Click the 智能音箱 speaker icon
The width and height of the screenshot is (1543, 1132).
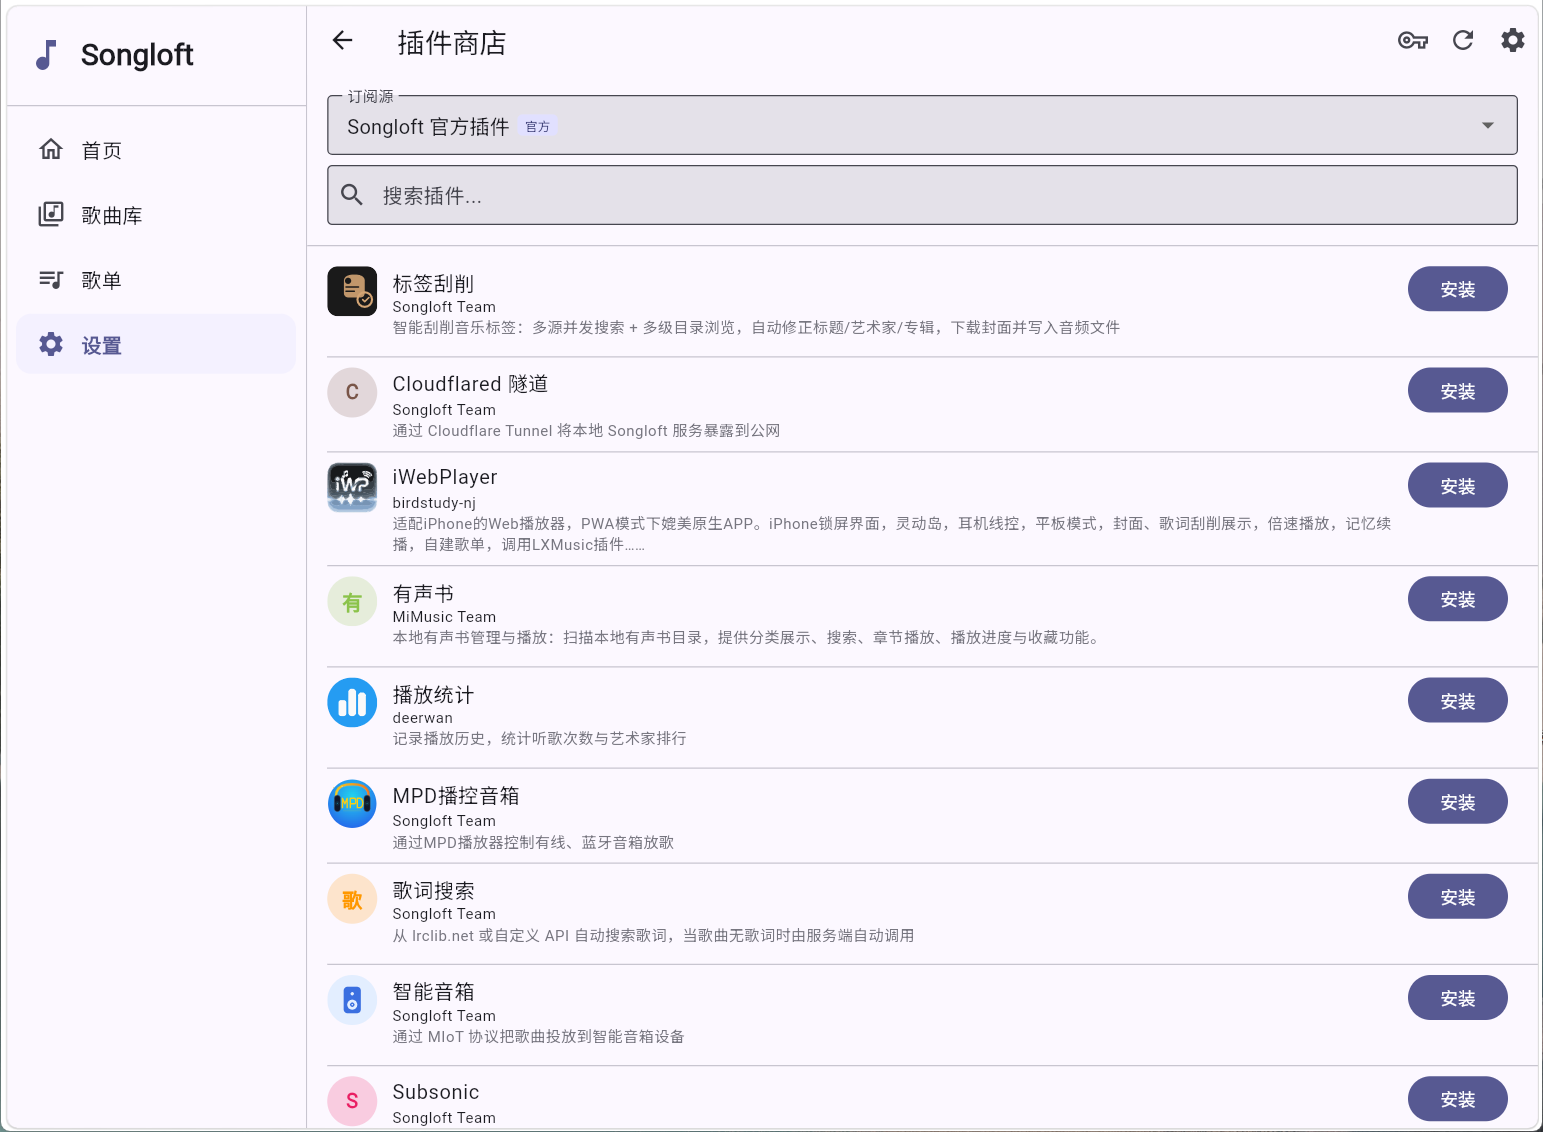coord(352,1000)
